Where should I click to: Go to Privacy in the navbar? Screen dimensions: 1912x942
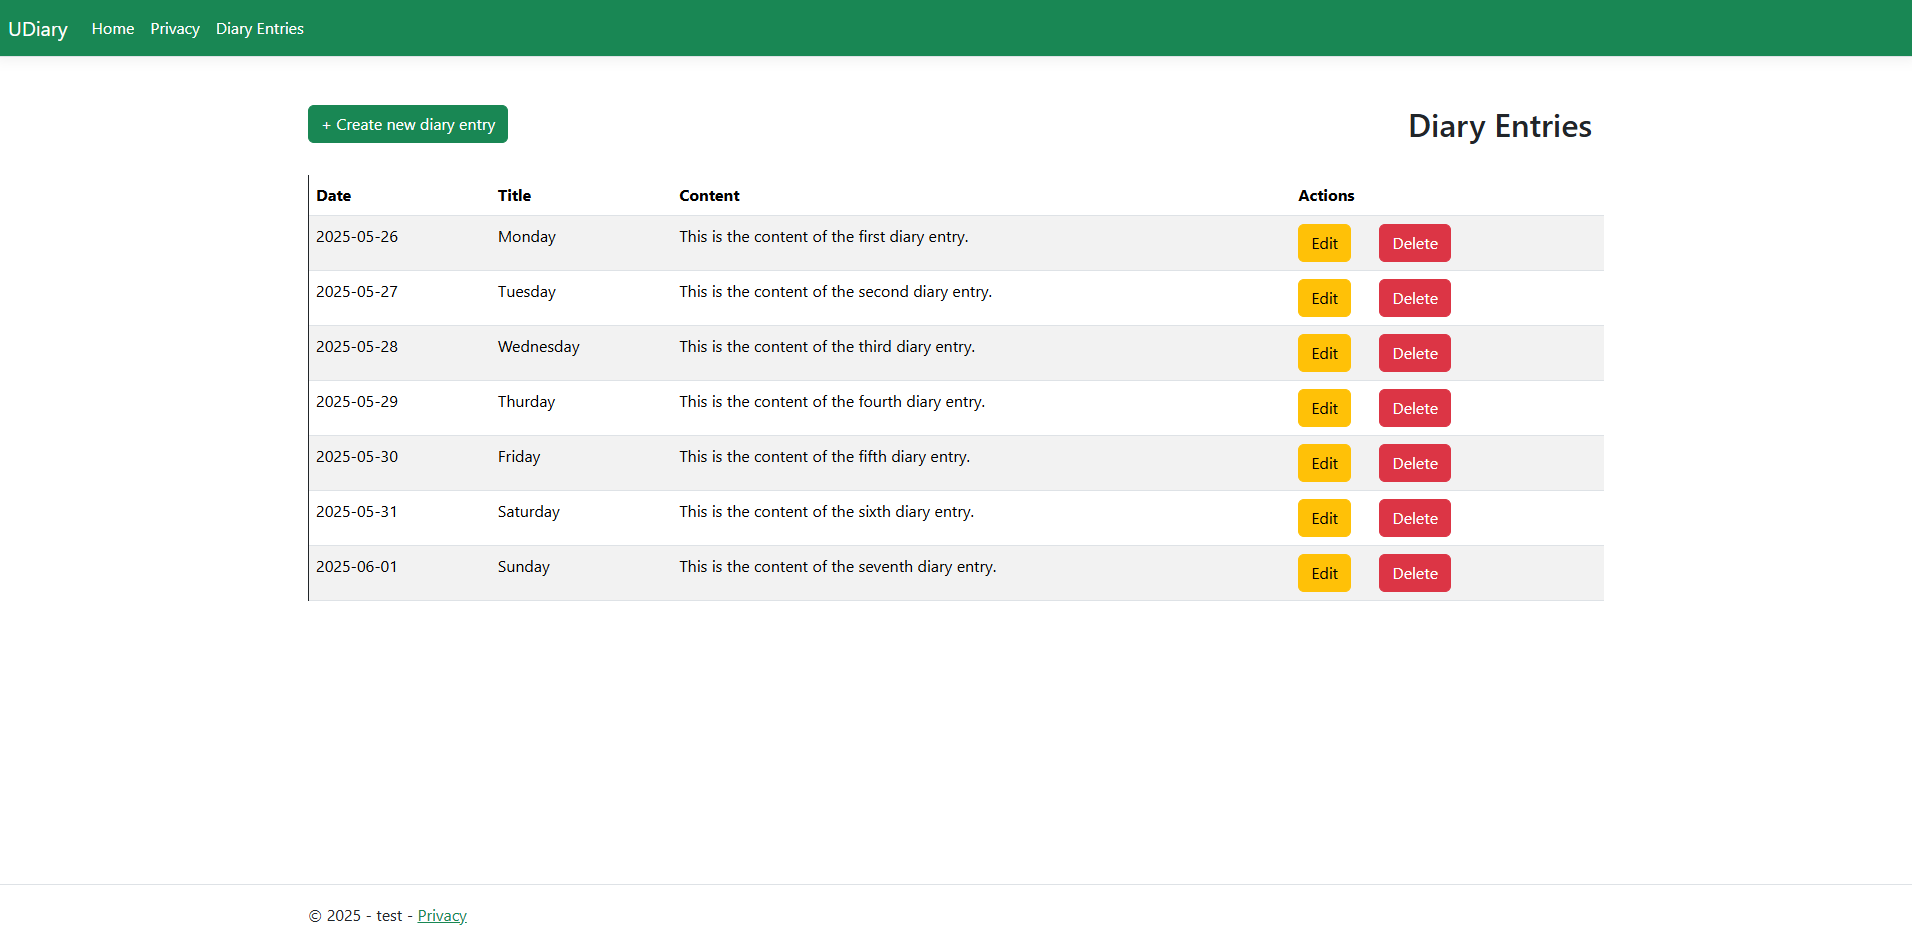click(175, 29)
